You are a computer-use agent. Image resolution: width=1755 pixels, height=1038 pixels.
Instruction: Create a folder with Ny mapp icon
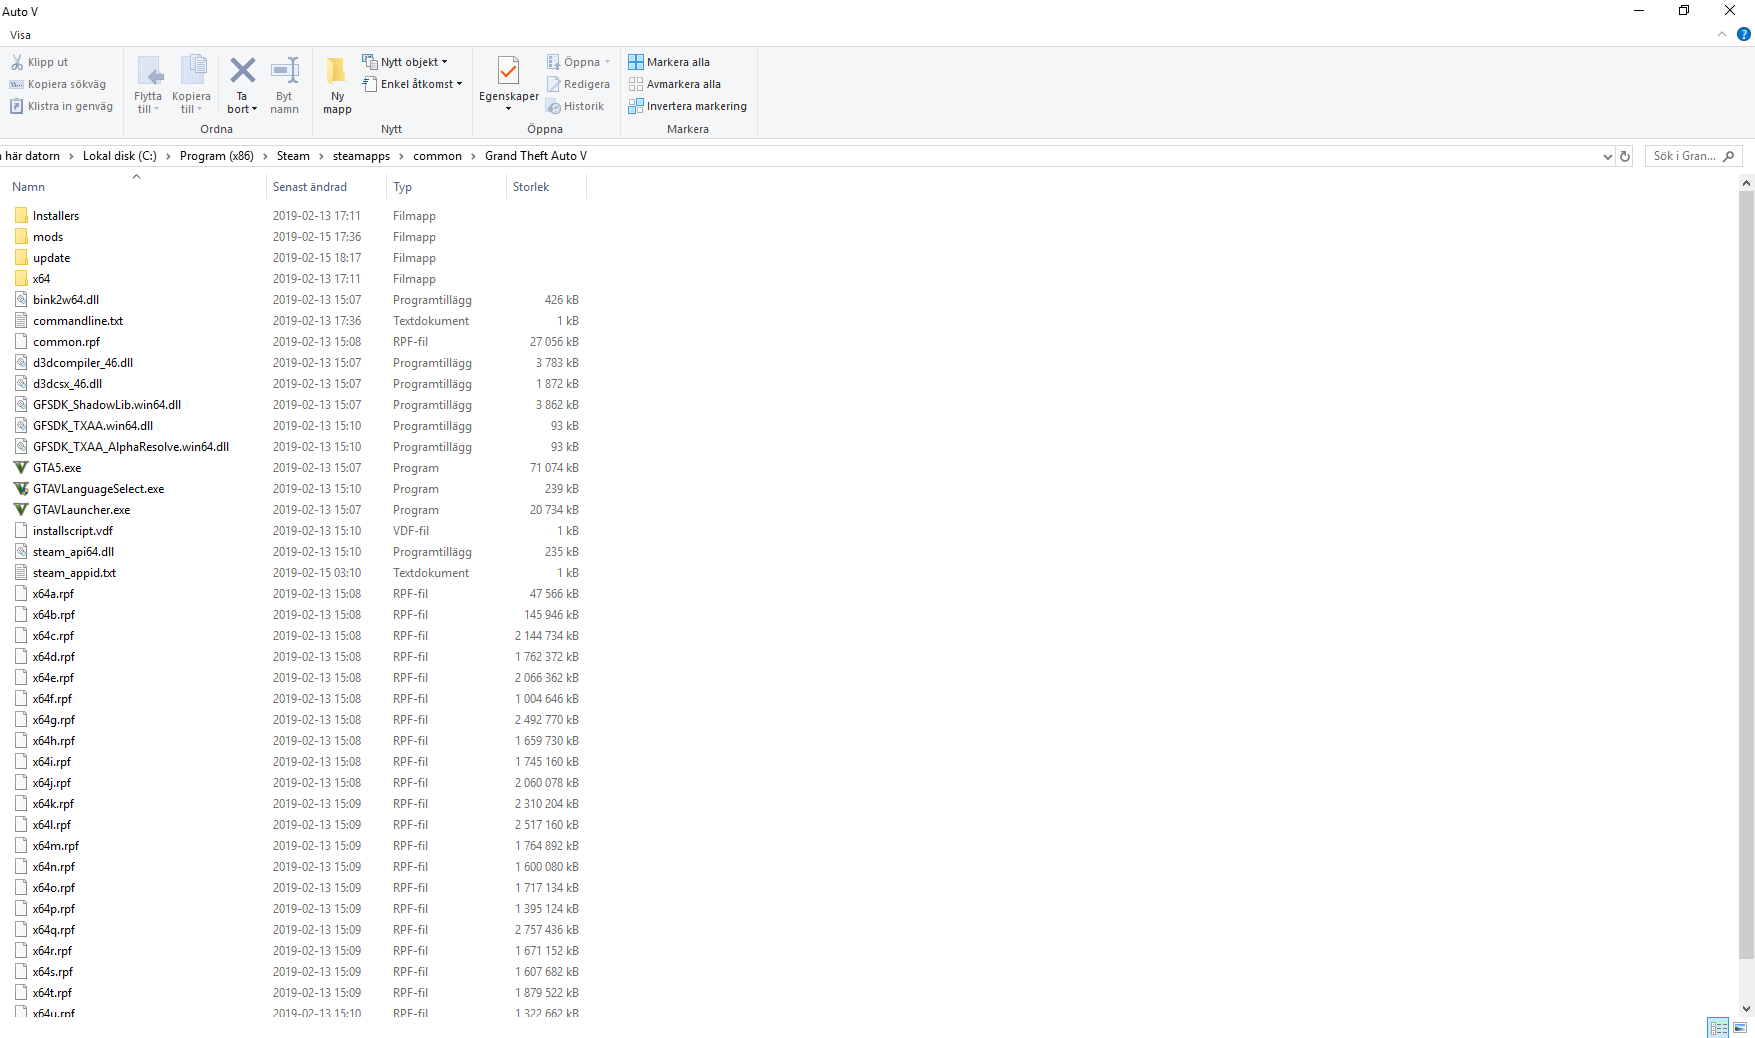point(337,70)
